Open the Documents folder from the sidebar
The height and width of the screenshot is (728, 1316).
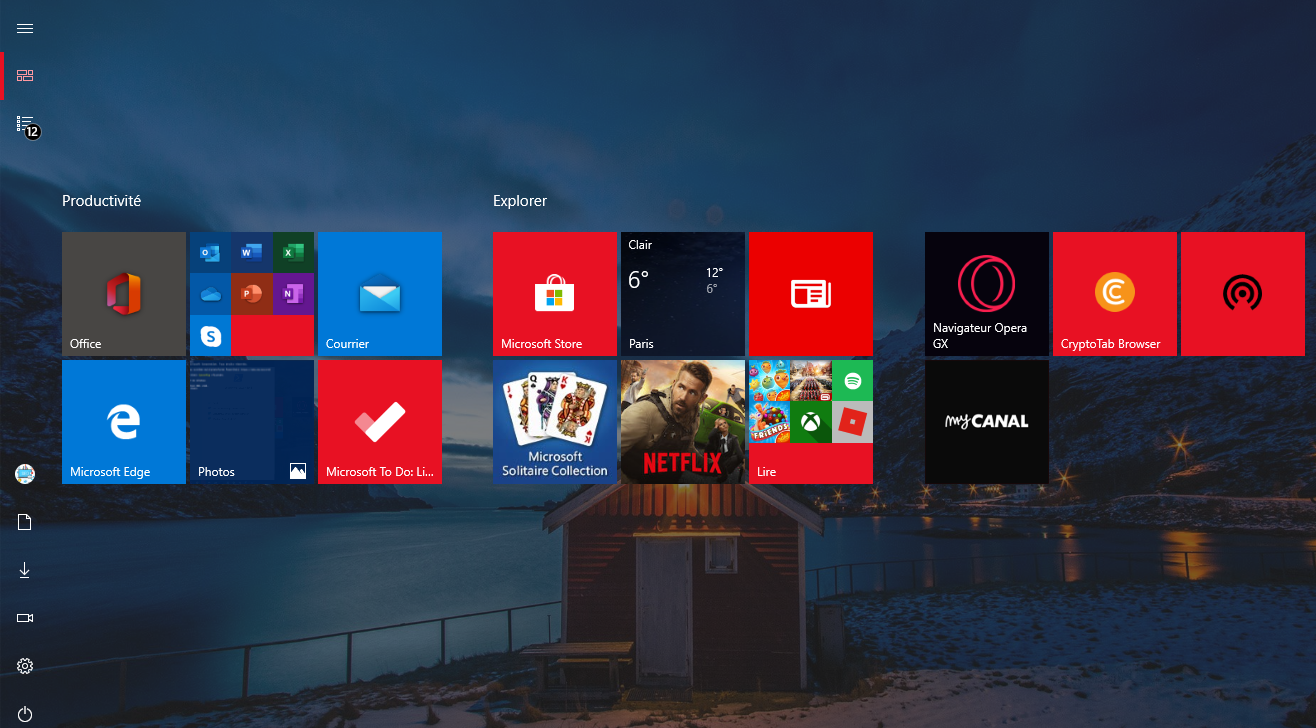click(25, 522)
